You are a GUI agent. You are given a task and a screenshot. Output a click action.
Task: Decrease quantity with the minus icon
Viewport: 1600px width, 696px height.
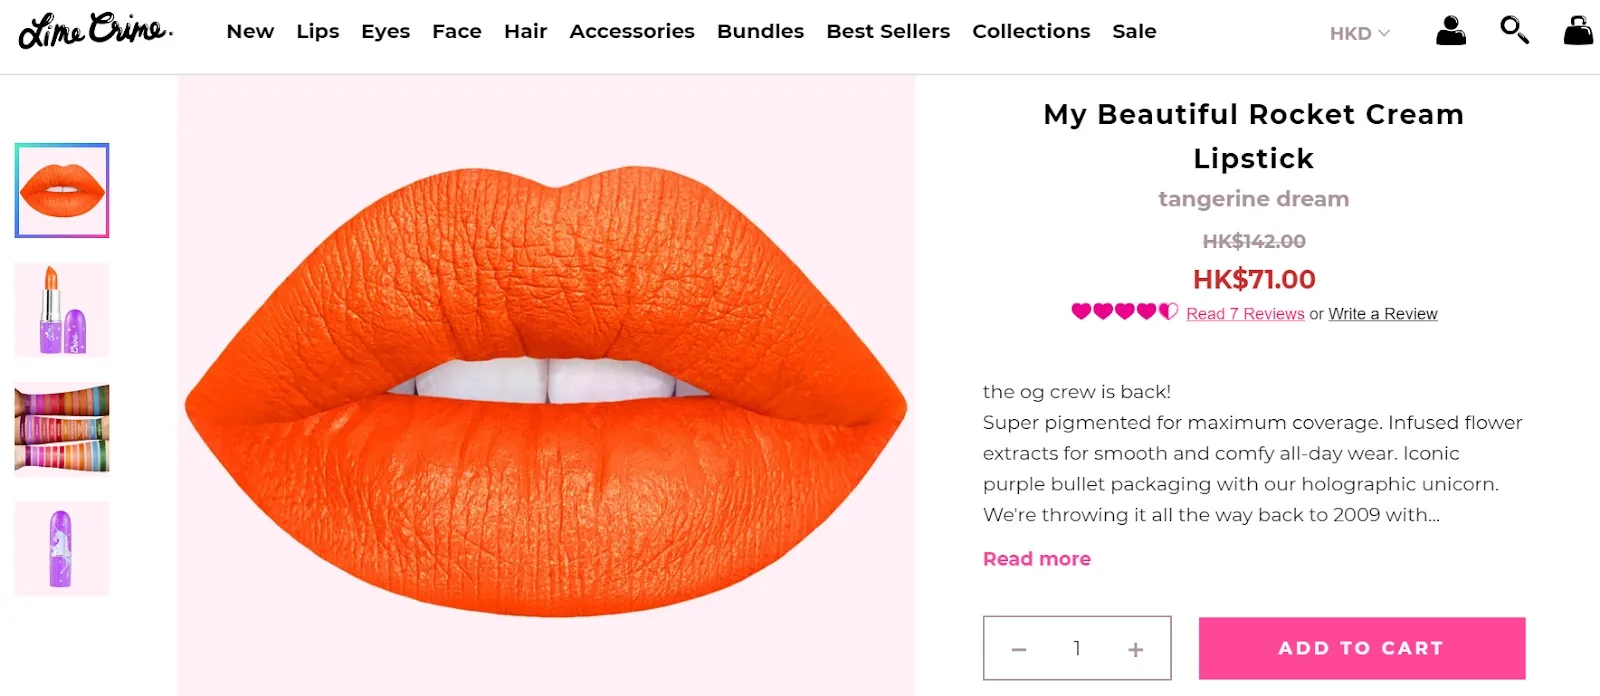pos(1019,650)
